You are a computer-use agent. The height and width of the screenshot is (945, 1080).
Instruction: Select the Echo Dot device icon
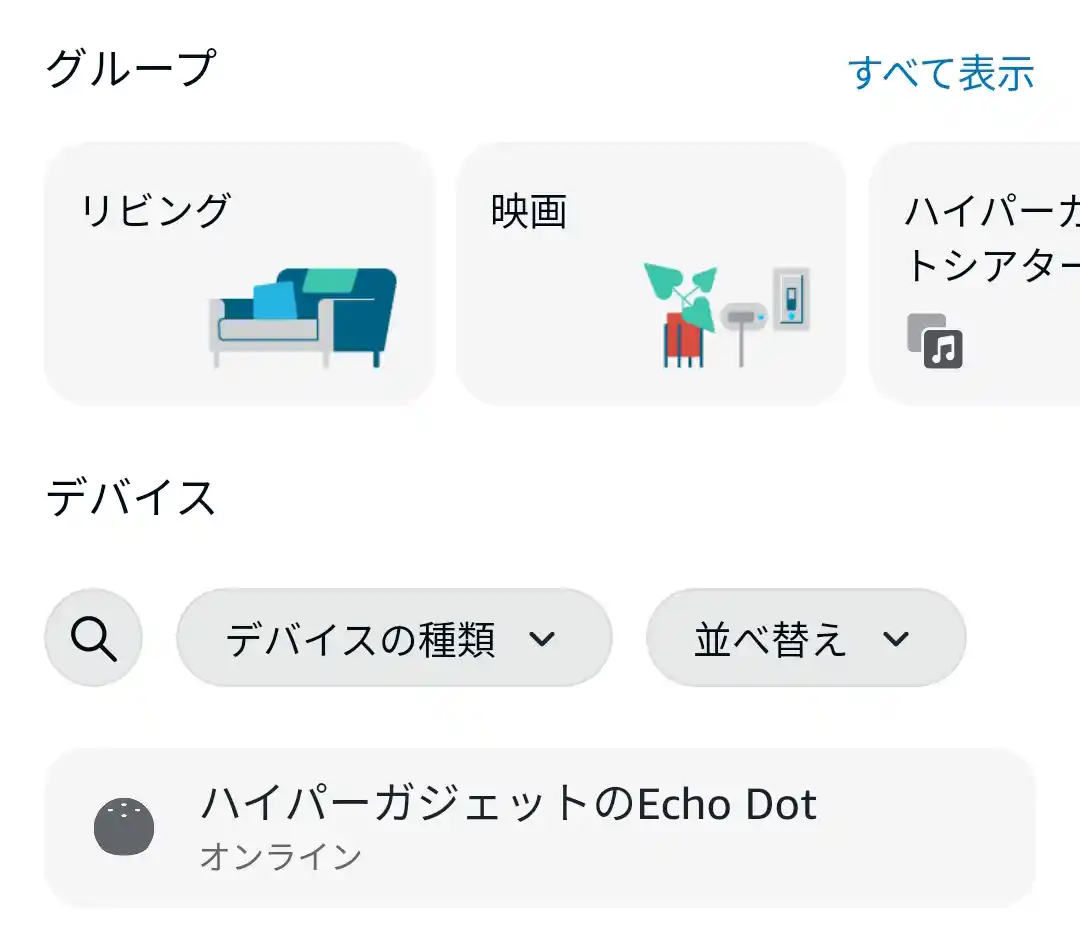point(124,826)
